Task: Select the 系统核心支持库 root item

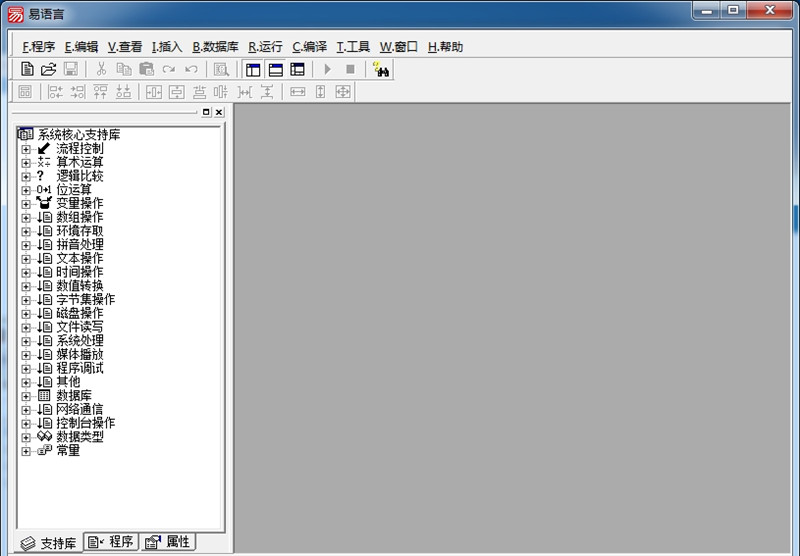Action: tap(79, 135)
